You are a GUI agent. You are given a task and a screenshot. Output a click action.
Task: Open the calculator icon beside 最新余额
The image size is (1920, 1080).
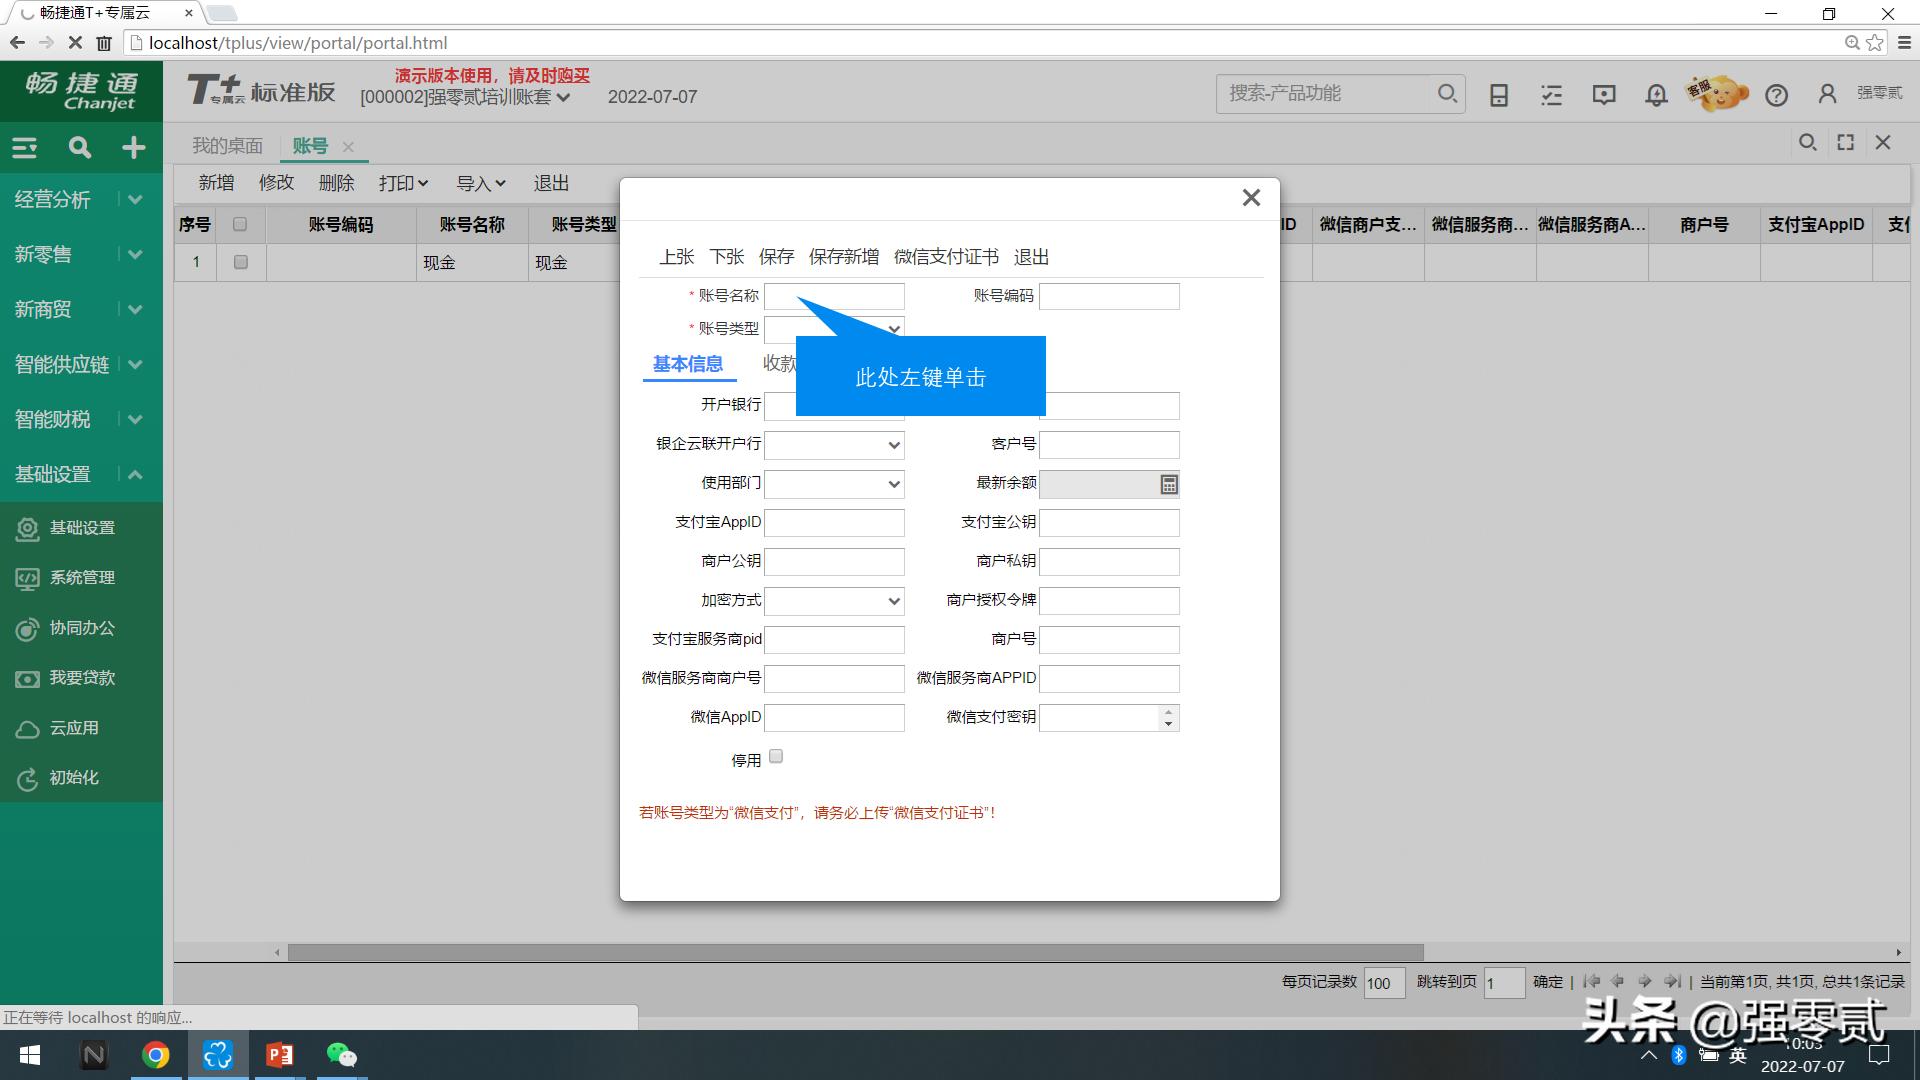pyautogui.click(x=1168, y=484)
